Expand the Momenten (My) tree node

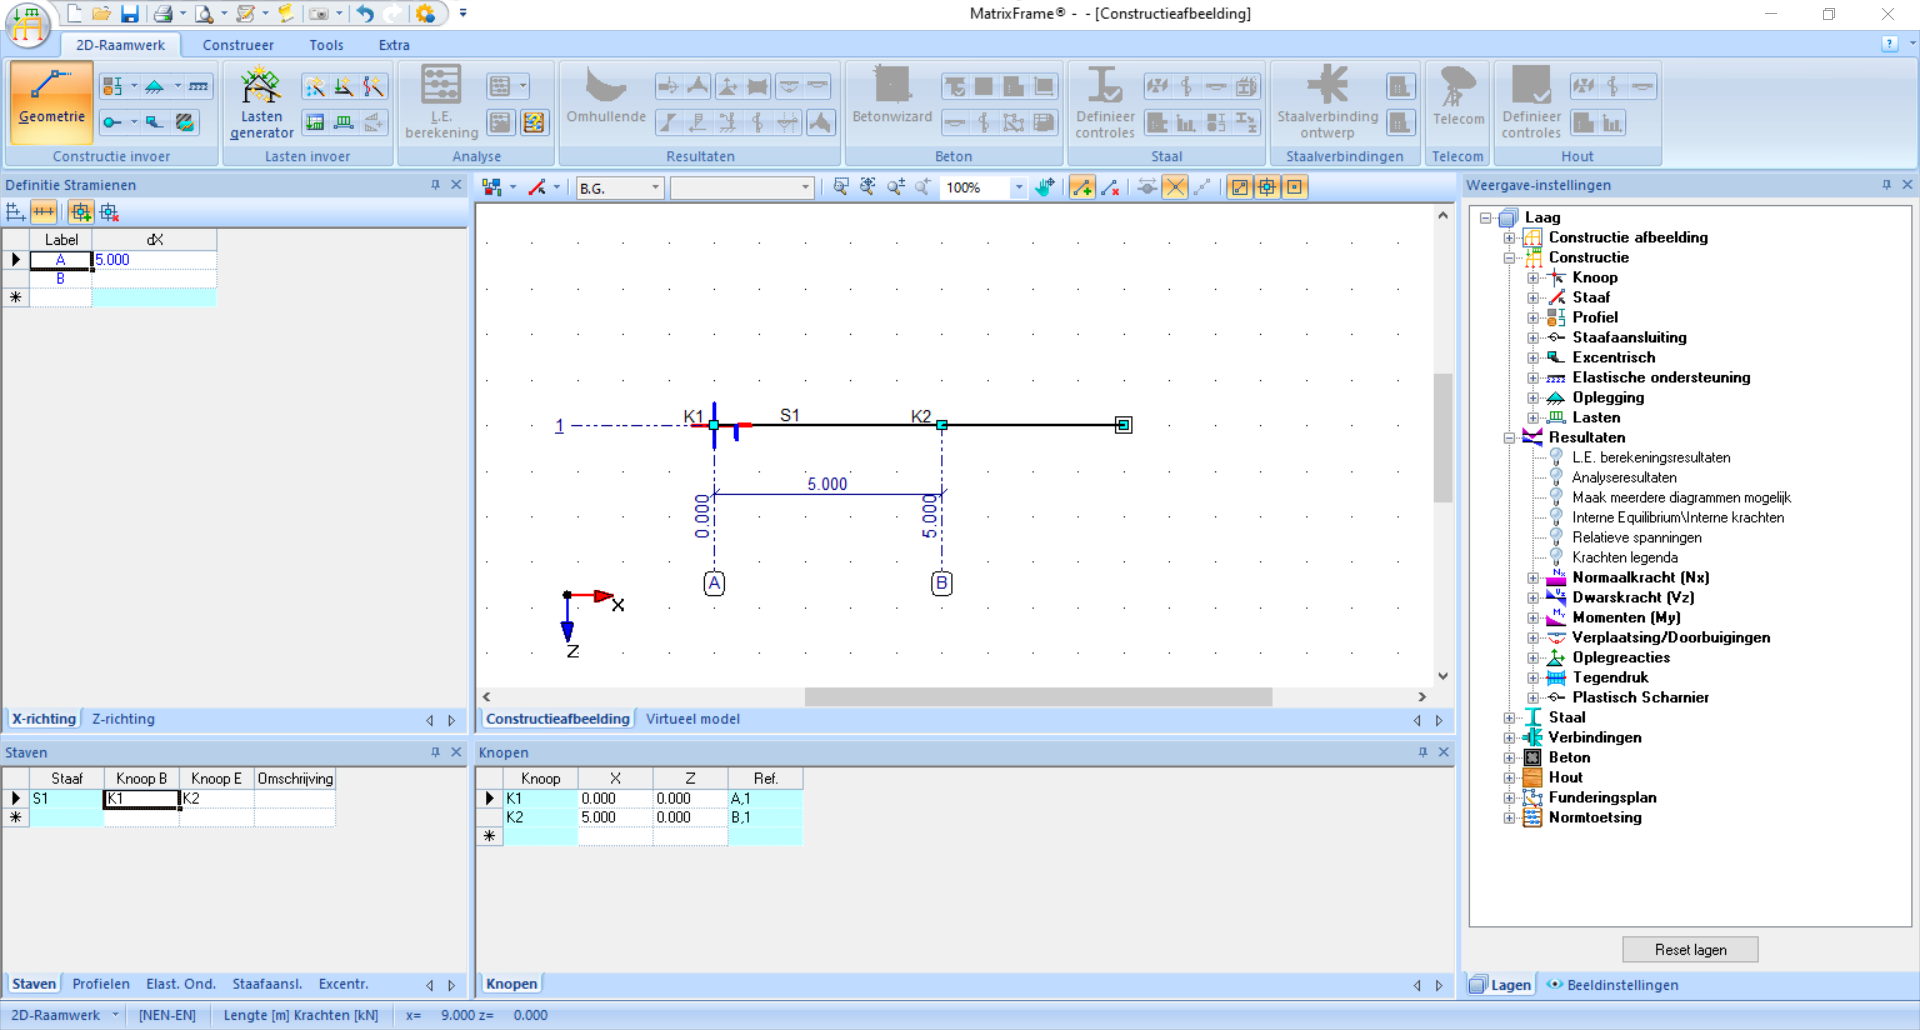(x=1532, y=618)
